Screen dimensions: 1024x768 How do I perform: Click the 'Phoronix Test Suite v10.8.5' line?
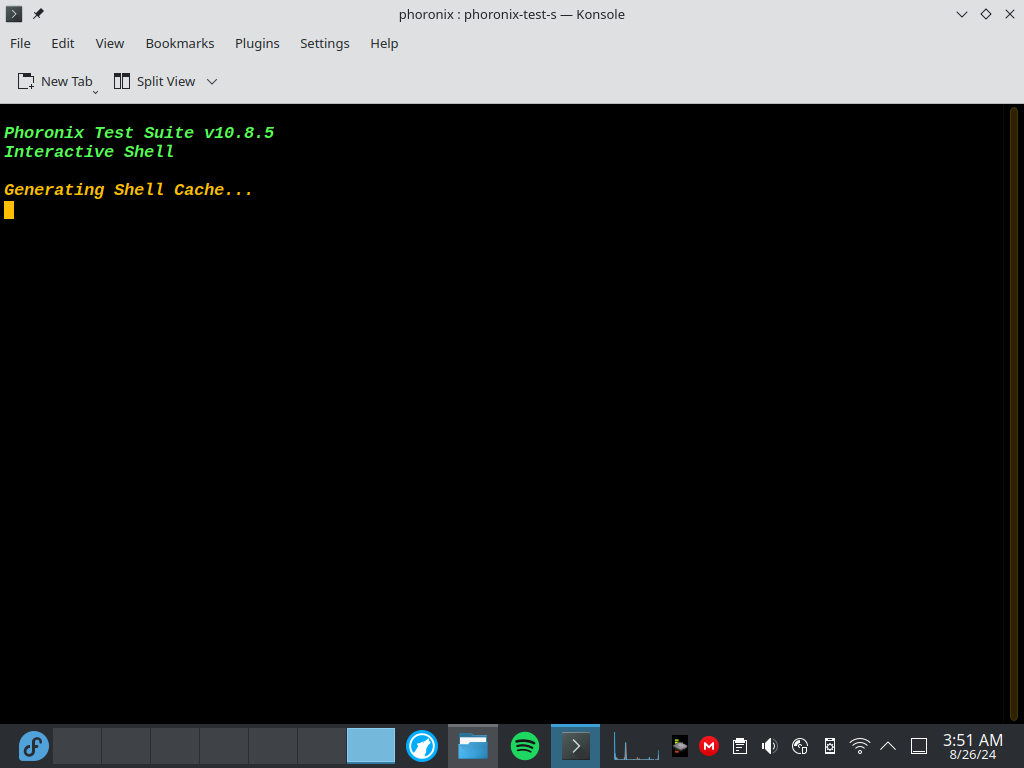pyautogui.click(x=139, y=133)
